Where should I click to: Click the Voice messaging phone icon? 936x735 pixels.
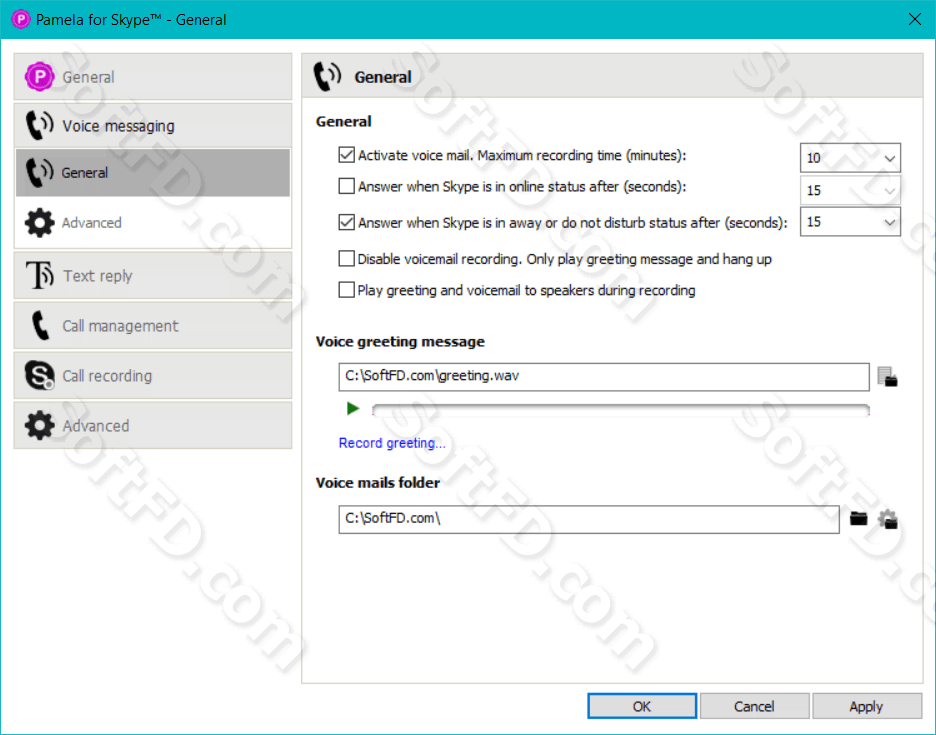tap(39, 125)
